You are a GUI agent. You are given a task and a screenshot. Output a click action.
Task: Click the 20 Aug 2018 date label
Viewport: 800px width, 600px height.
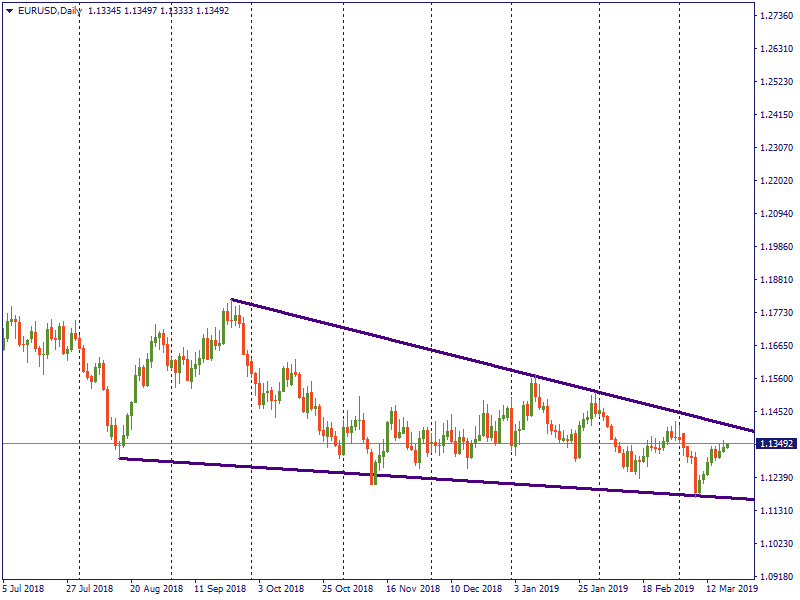(157, 590)
